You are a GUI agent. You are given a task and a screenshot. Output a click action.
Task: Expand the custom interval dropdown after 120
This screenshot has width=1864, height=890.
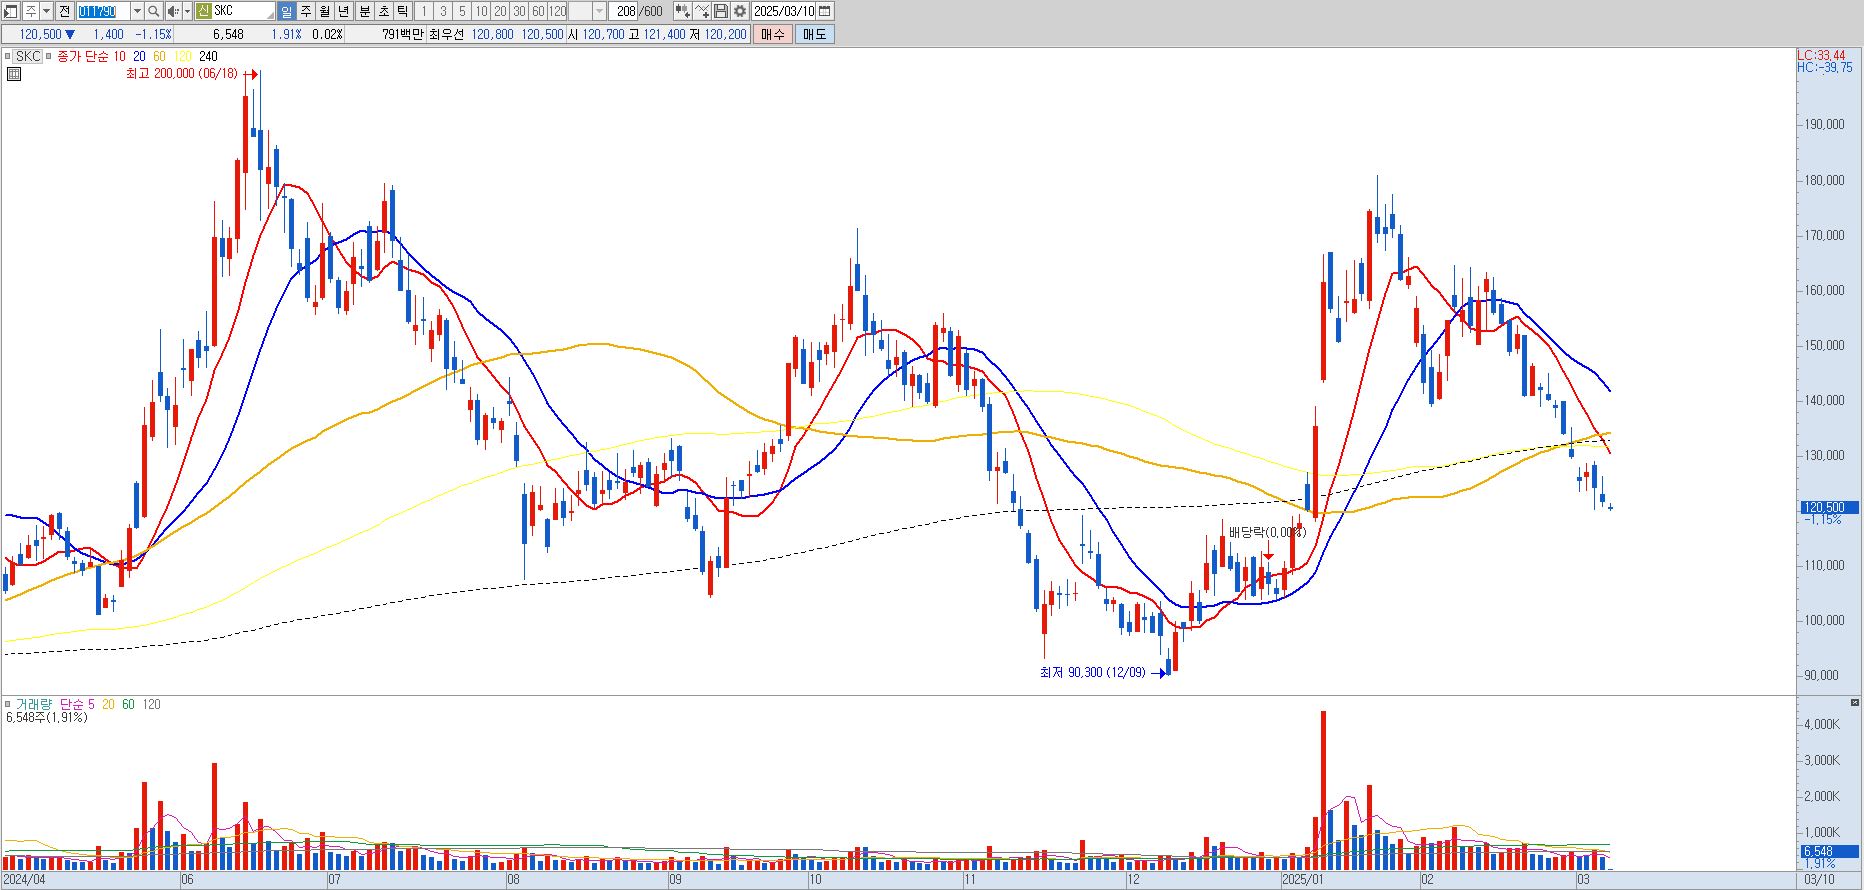(600, 11)
